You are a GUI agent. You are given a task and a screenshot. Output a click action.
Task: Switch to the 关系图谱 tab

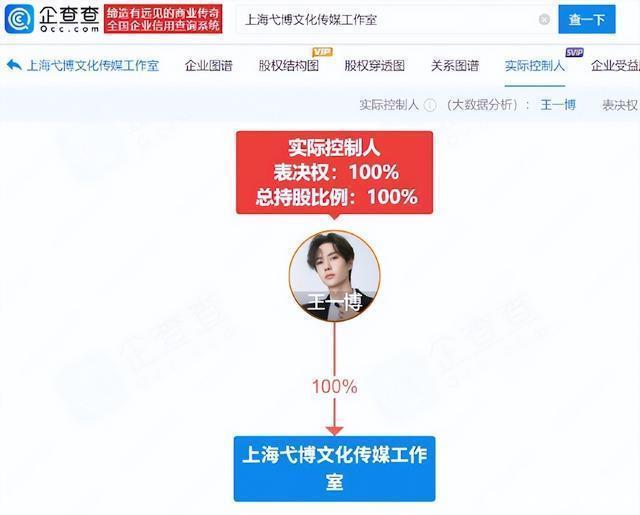tap(455, 66)
